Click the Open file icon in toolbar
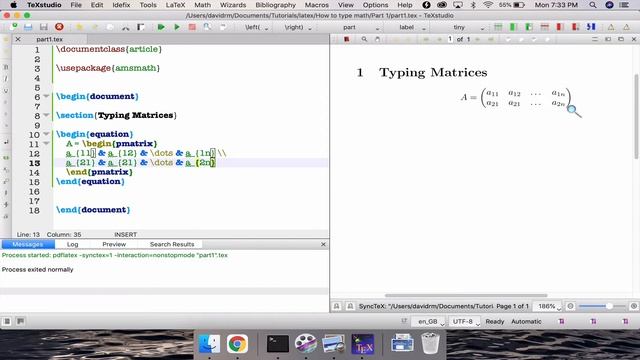This screenshot has height=360, width=640. (x=28, y=27)
